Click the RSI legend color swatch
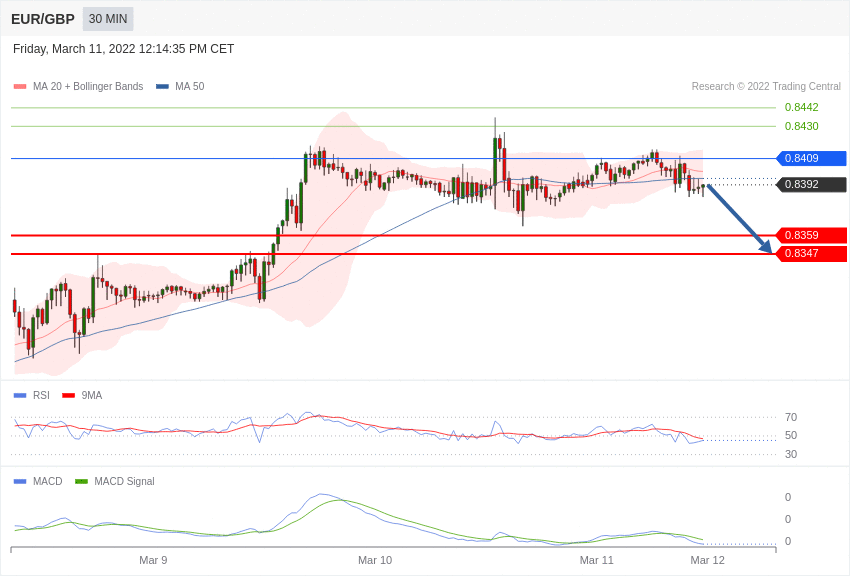Viewport: 850px width, 576px height. click(20, 396)
